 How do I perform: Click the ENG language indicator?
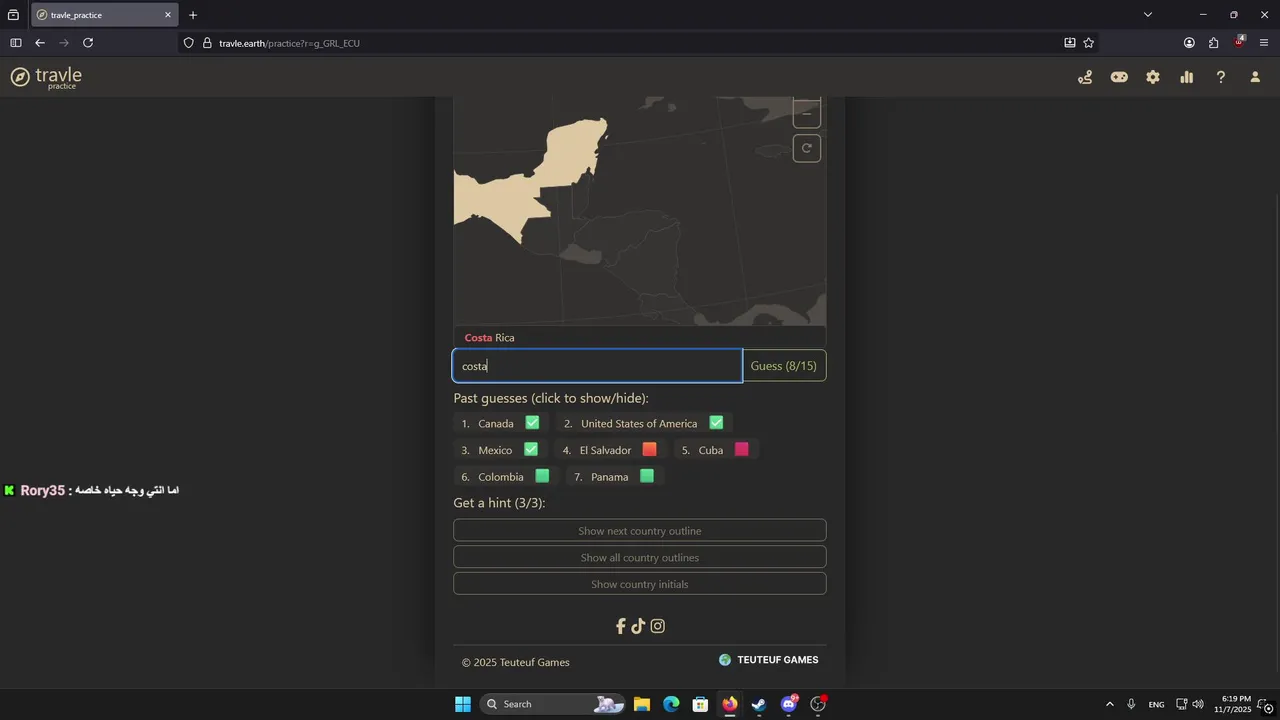(1156, 704)
